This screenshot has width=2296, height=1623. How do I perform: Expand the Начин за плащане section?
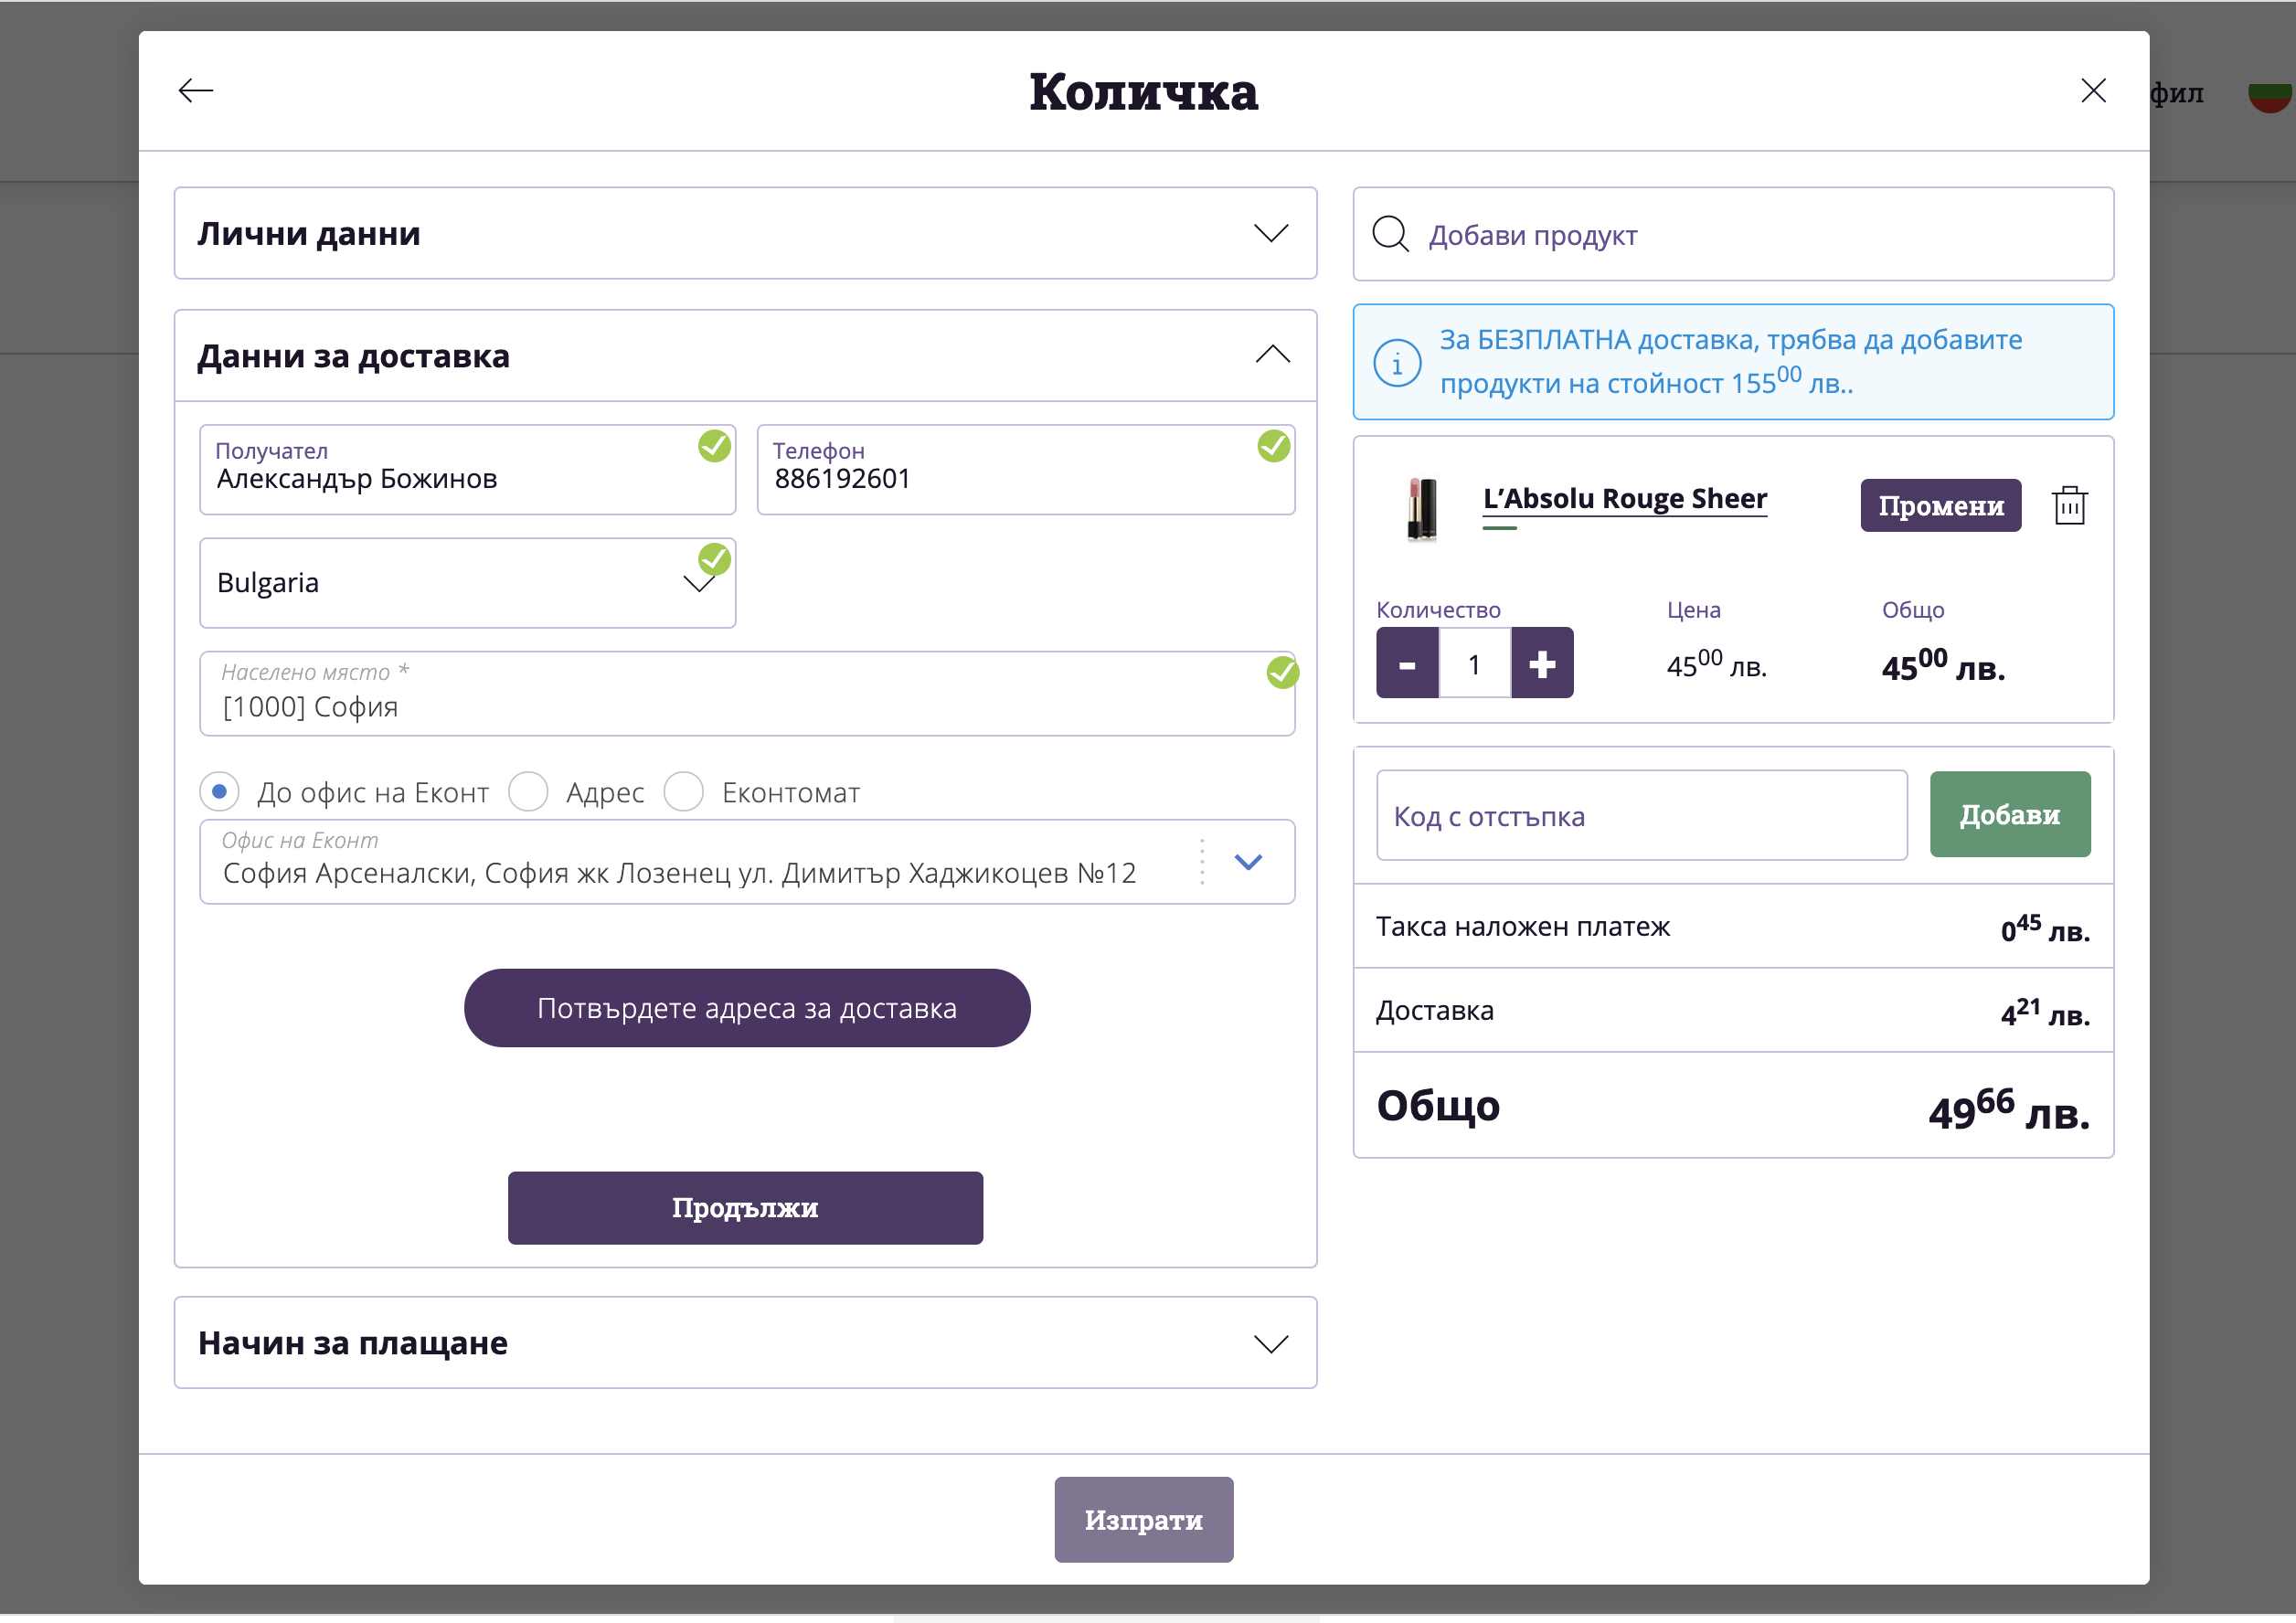1270,1344
